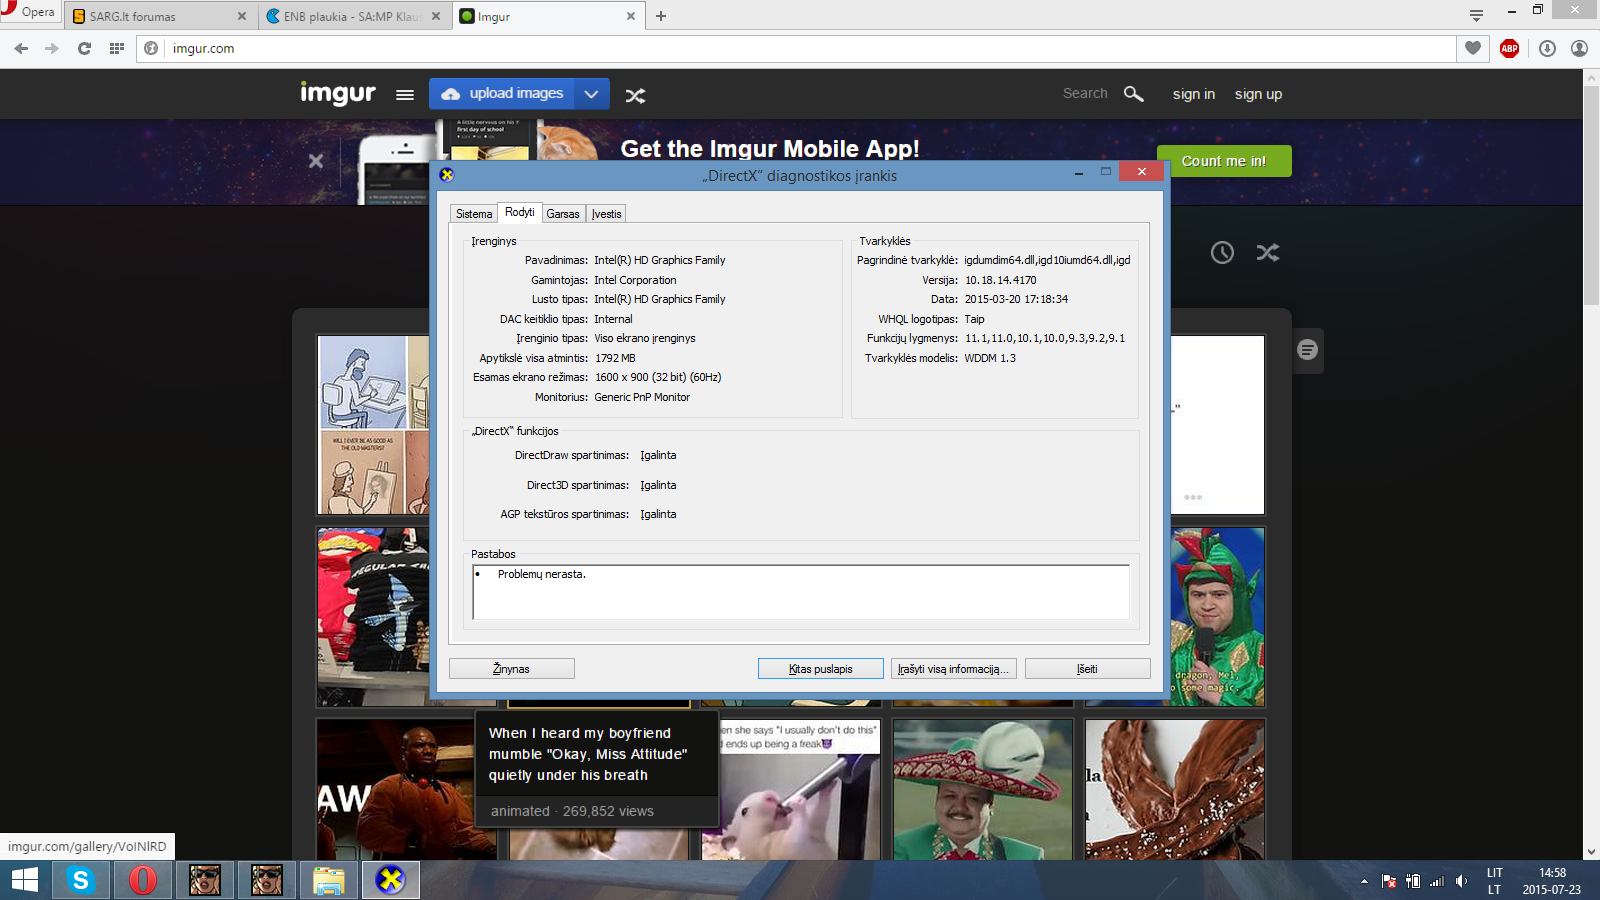Close the SARG.lt forumas tab
The height and width of the screenshot is (900, 1600).
coord(242,16)
